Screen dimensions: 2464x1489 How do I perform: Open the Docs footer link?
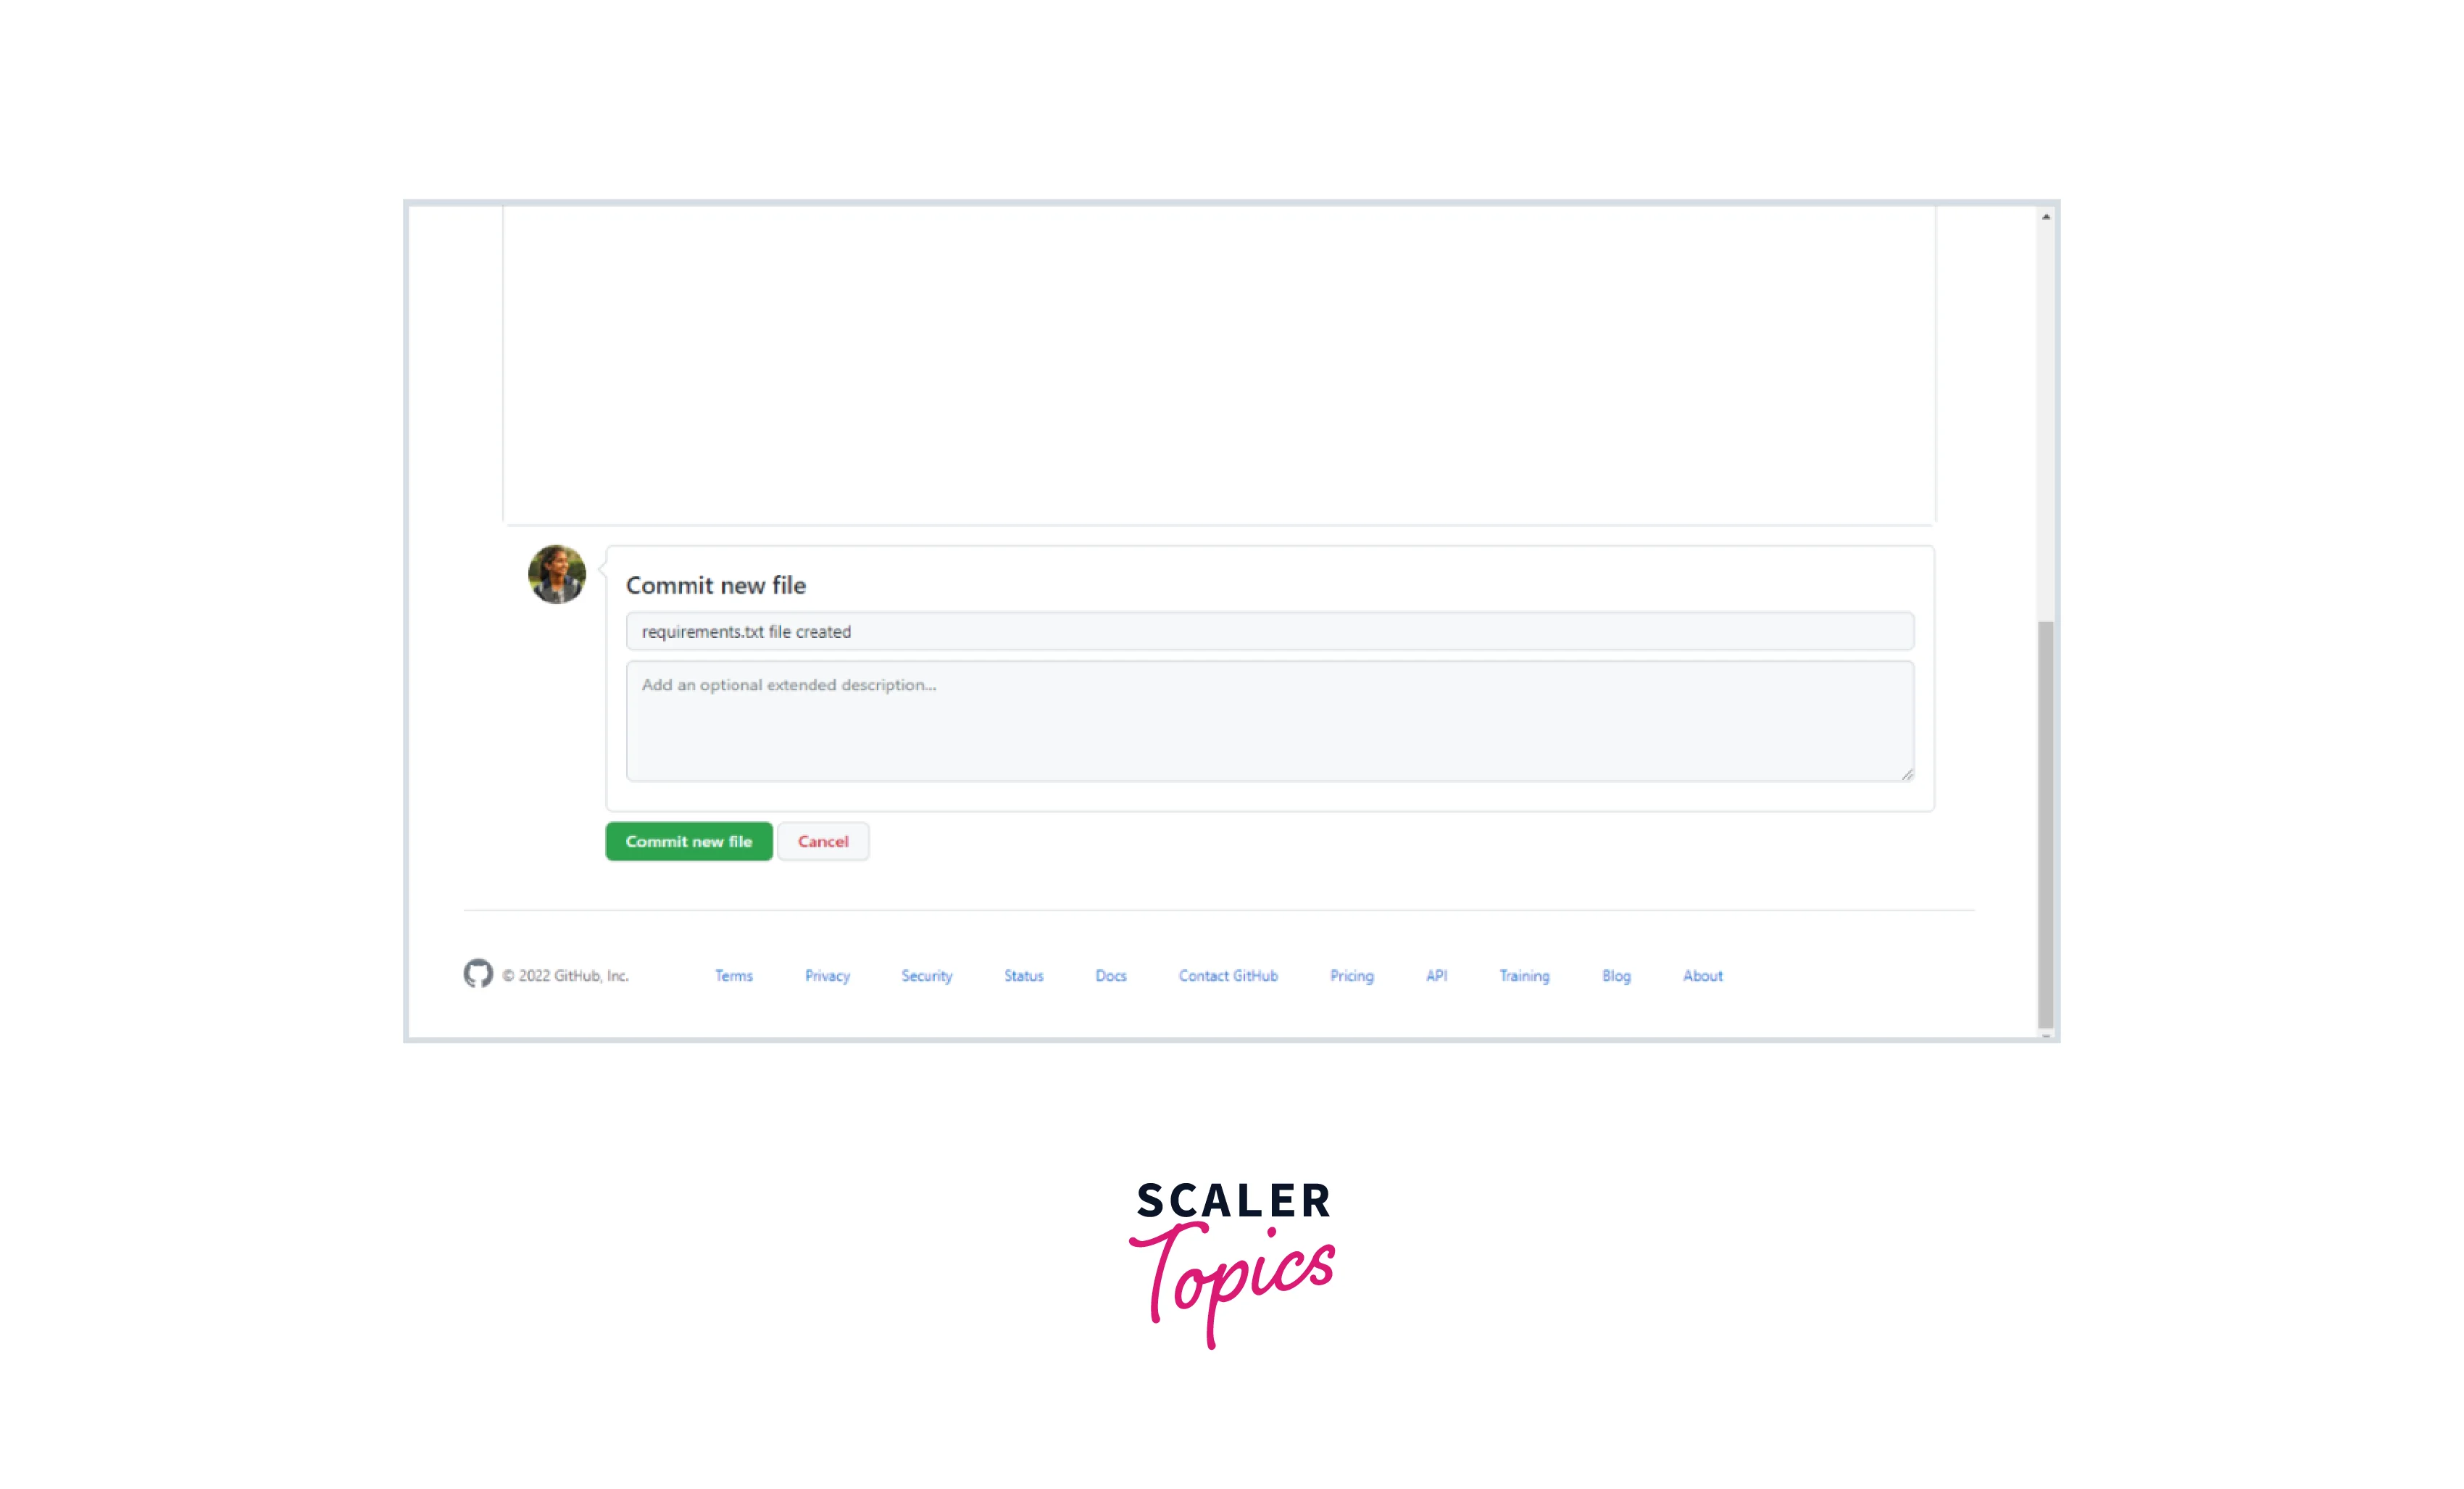[x=1110, y=975]
